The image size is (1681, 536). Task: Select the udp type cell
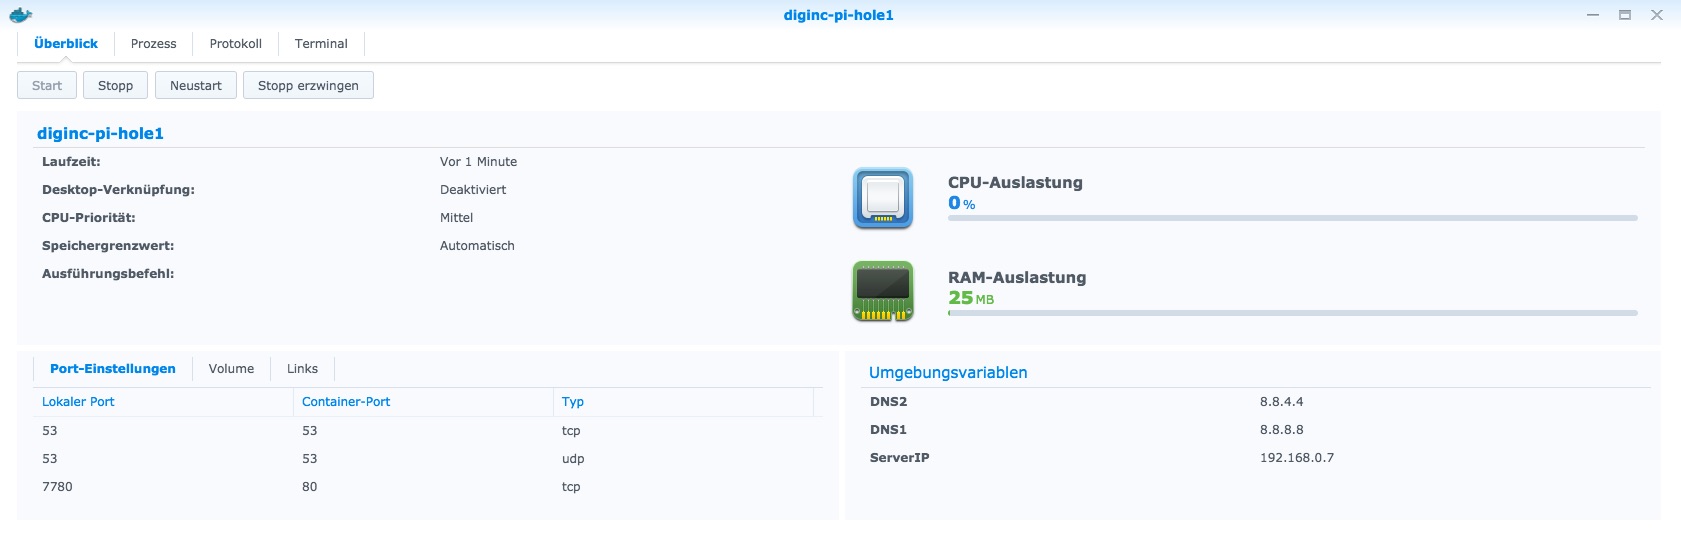click(573, 459)
